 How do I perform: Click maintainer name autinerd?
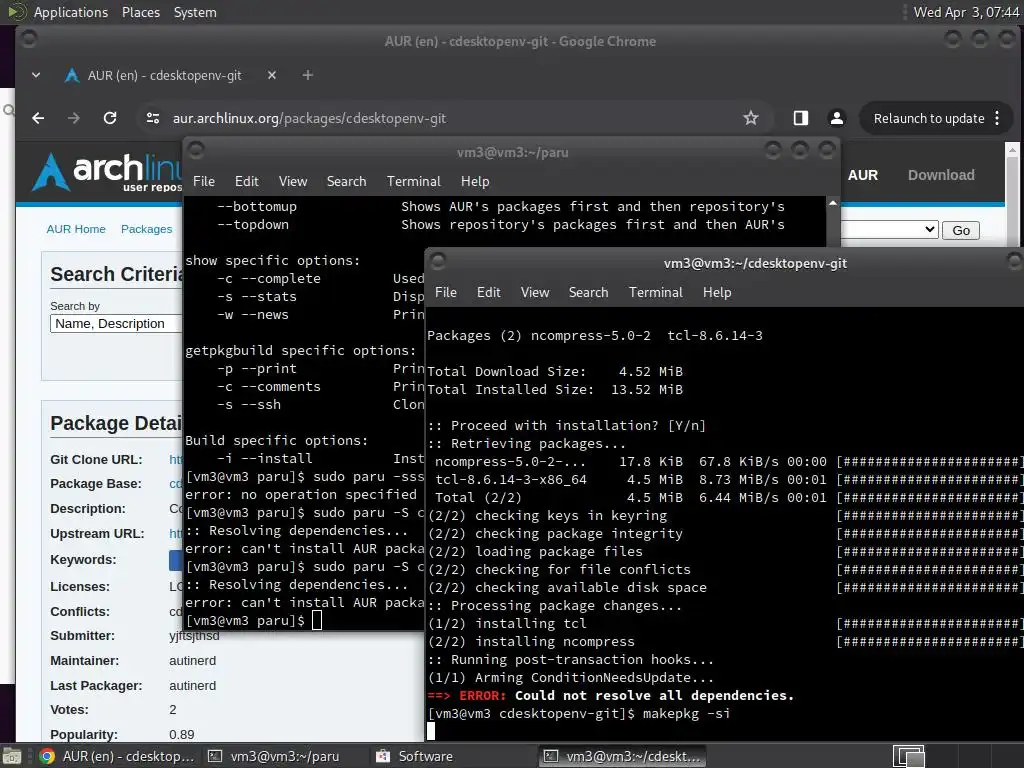coord(192,661)
